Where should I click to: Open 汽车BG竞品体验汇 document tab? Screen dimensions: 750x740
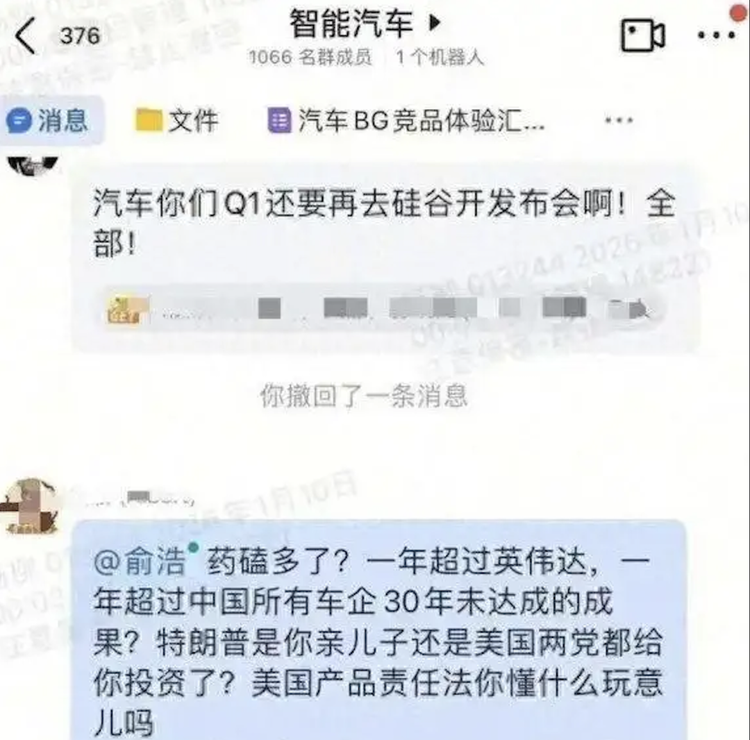[x=406, y=120]
